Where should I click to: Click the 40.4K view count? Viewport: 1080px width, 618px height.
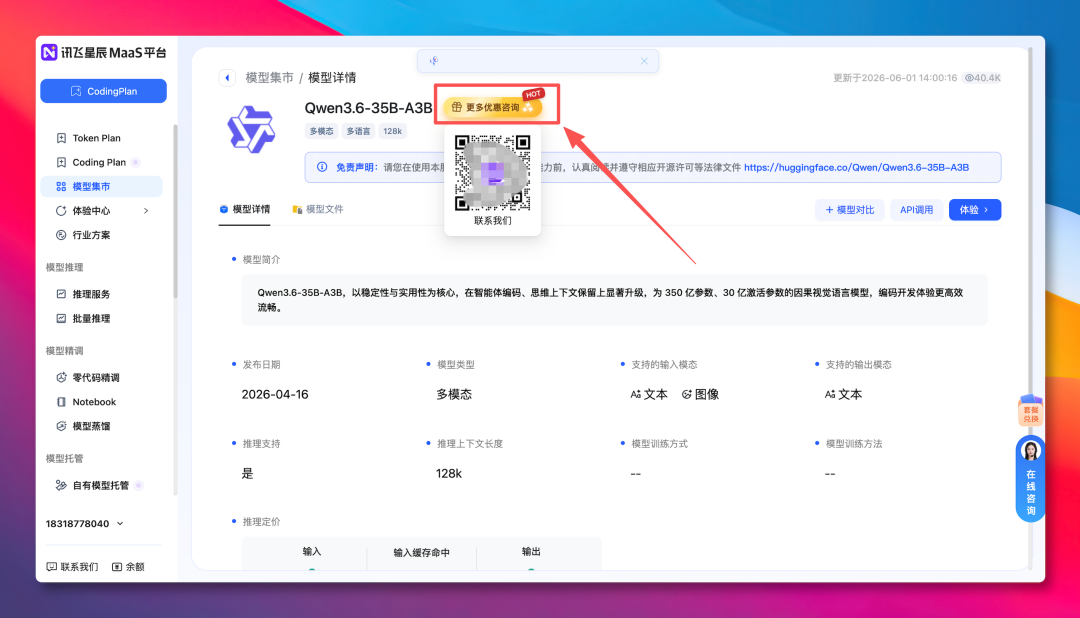[x=982, y=78]
